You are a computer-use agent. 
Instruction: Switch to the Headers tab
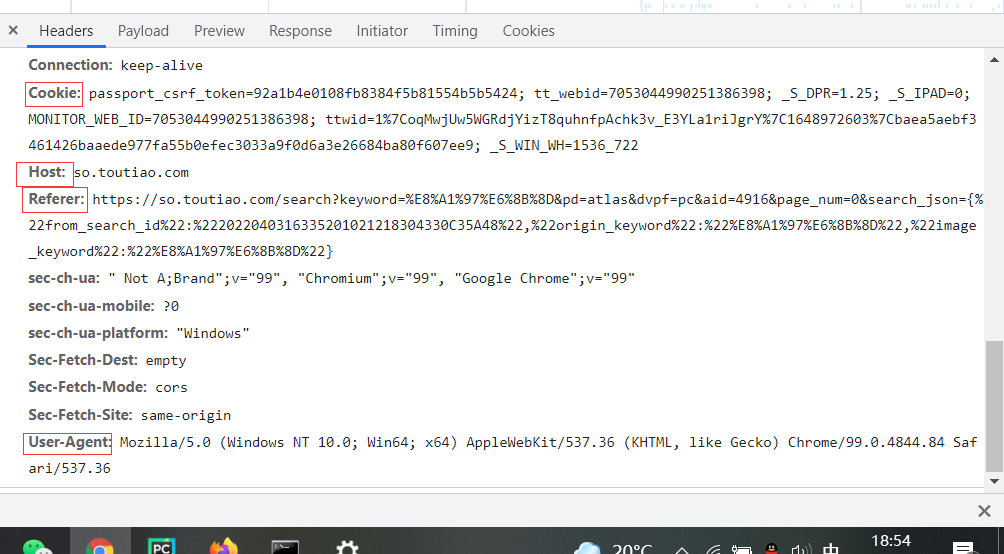(66, 31)
